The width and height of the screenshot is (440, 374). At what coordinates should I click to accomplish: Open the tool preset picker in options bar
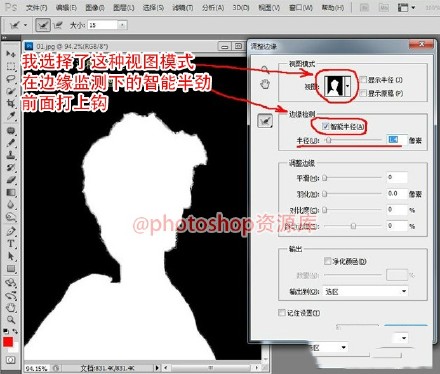click(18, 25)
